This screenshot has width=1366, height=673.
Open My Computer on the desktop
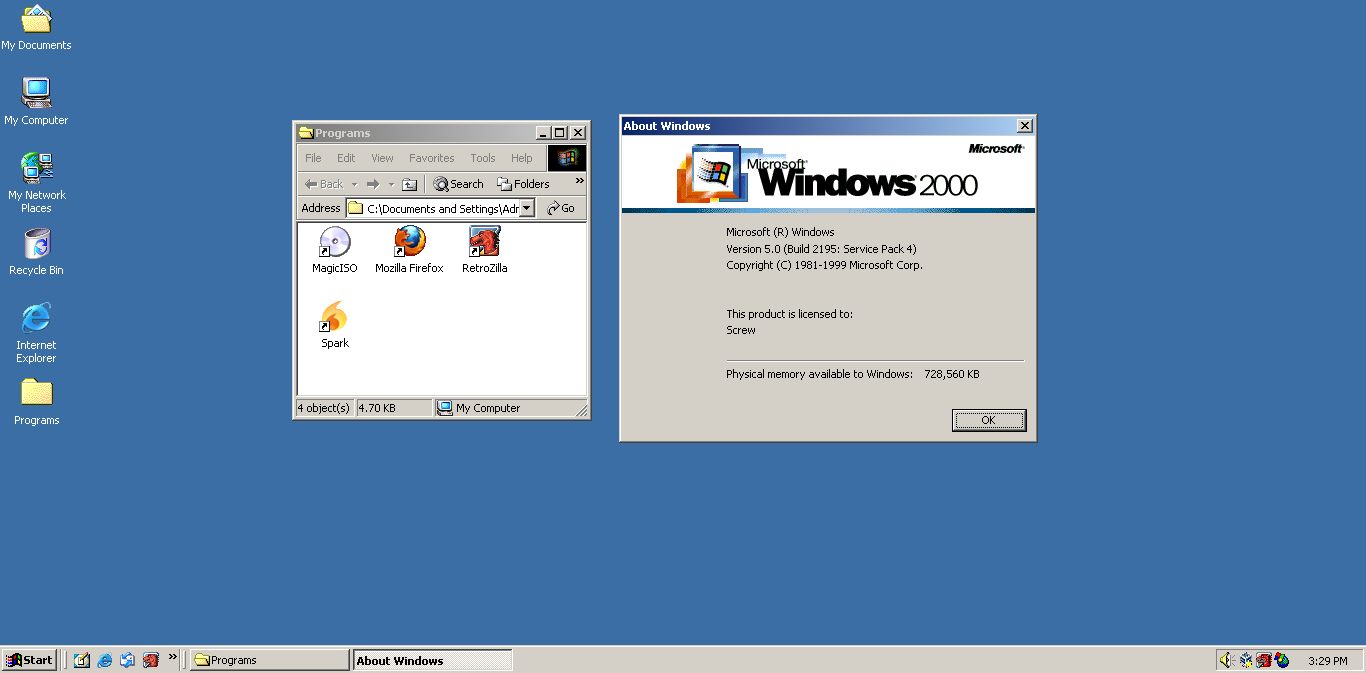click(x=36, y=102)
